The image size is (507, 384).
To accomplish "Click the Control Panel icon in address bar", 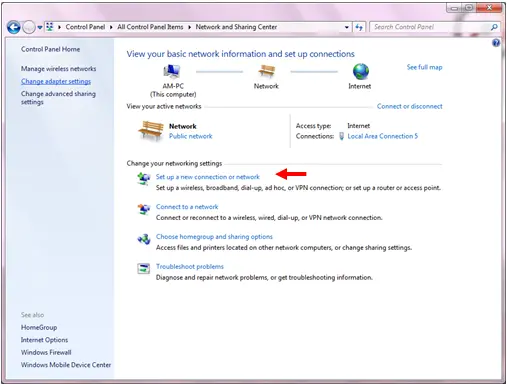I will pyautogui.click(x=50, y=27).
